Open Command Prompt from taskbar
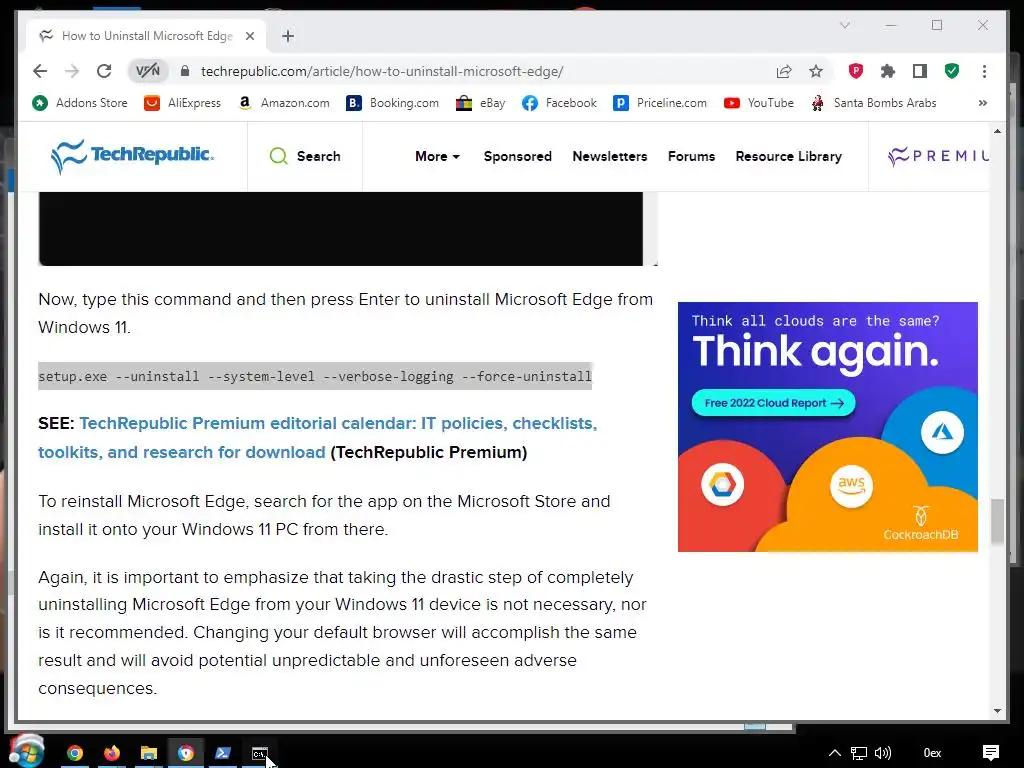The image size is (1024, 768). coord(260,753)
